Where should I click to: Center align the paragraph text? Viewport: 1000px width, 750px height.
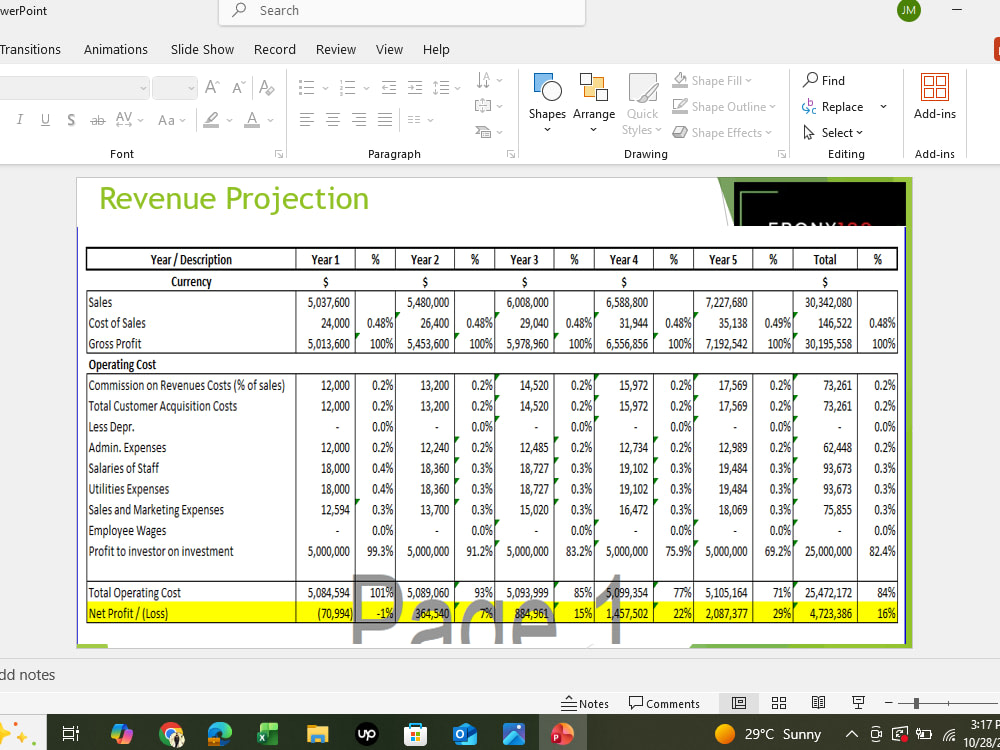[333, 119]
